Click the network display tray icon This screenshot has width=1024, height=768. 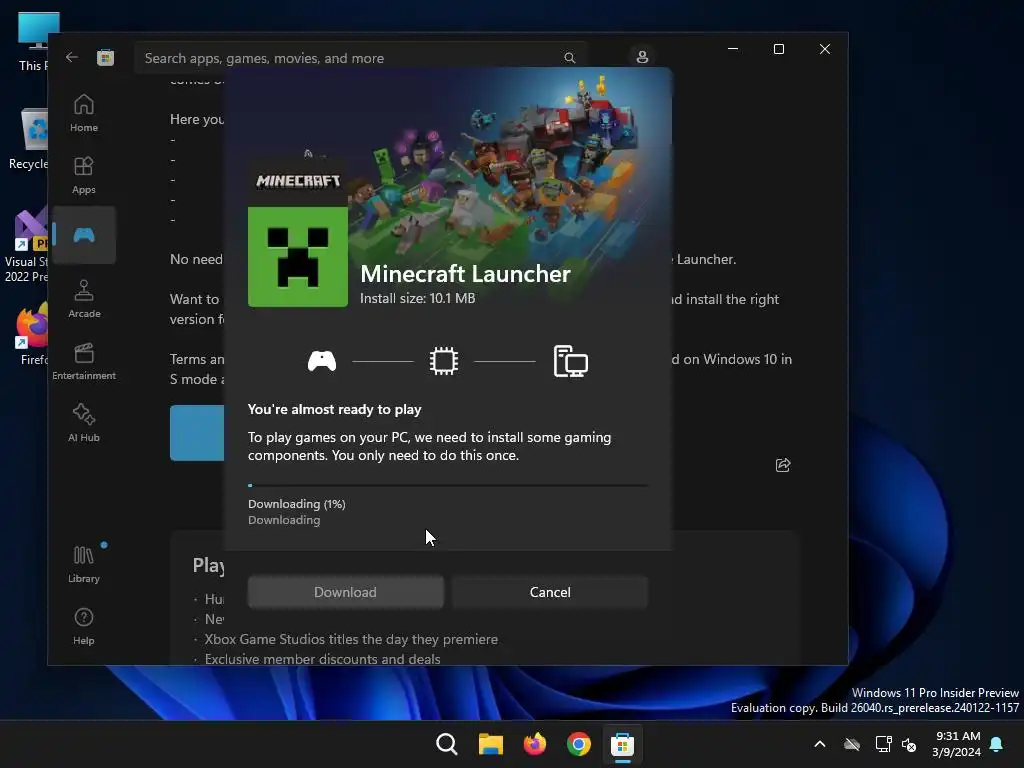883,744
